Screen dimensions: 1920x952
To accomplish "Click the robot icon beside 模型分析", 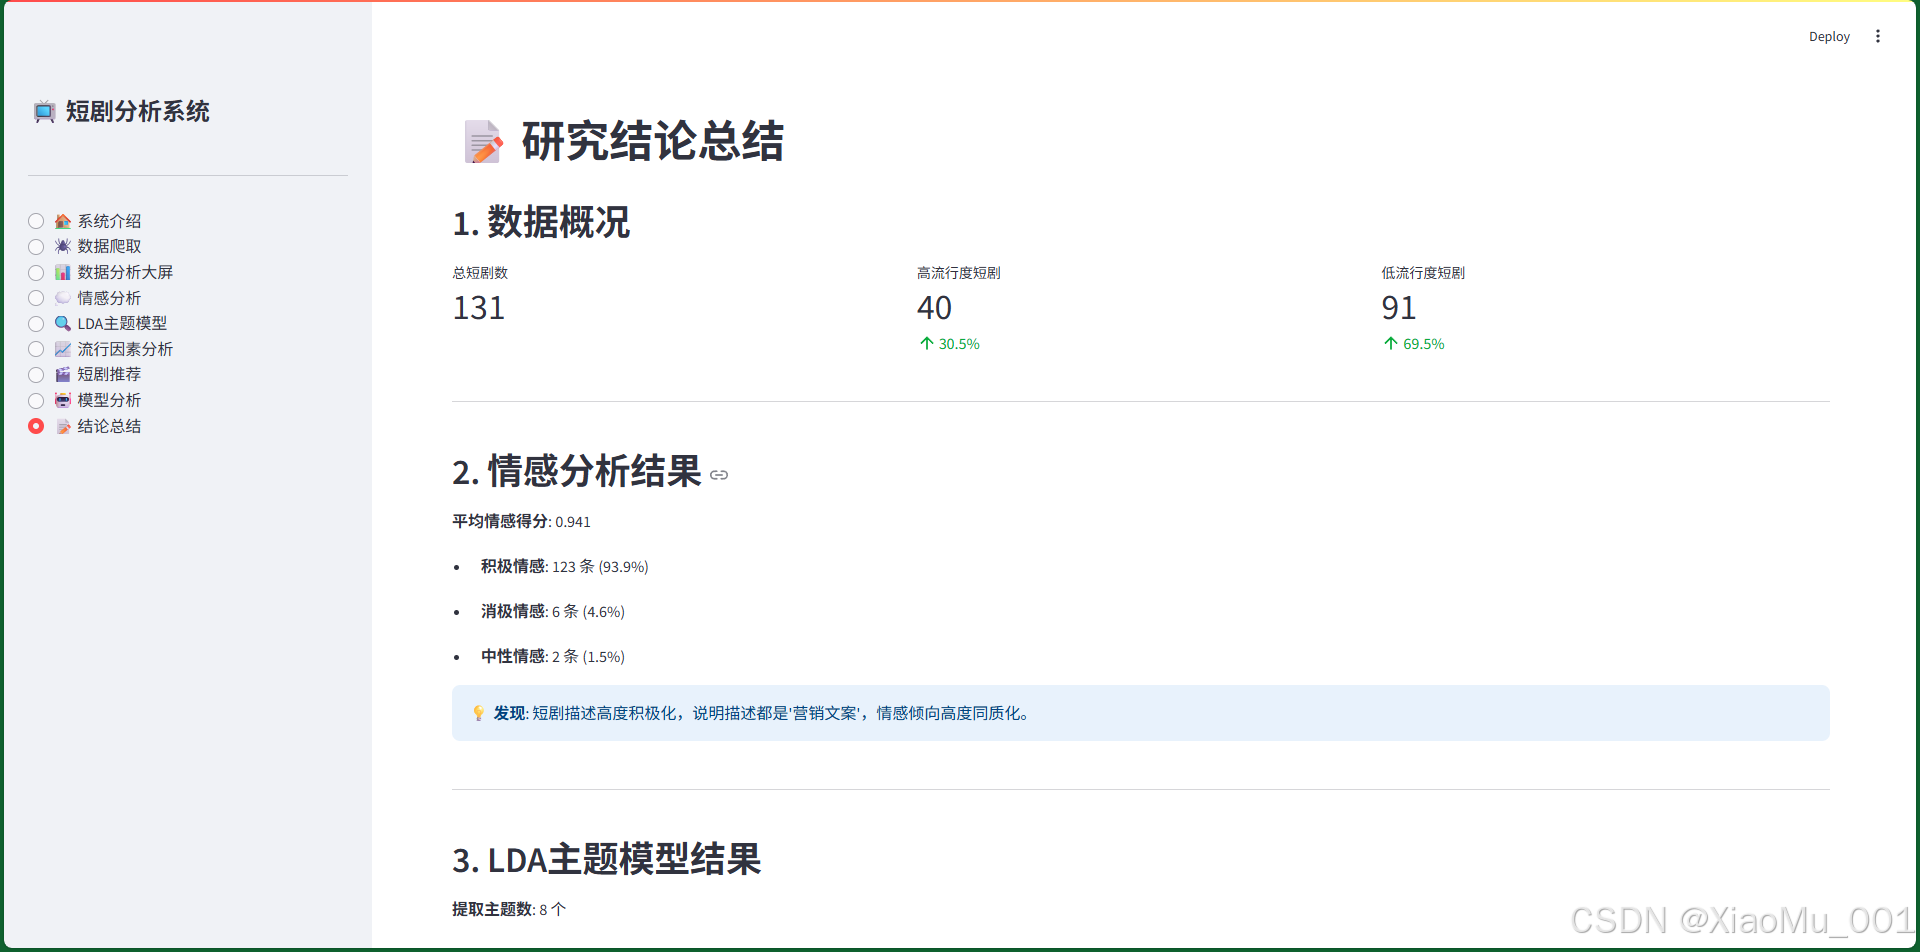I will pos(63,400).
